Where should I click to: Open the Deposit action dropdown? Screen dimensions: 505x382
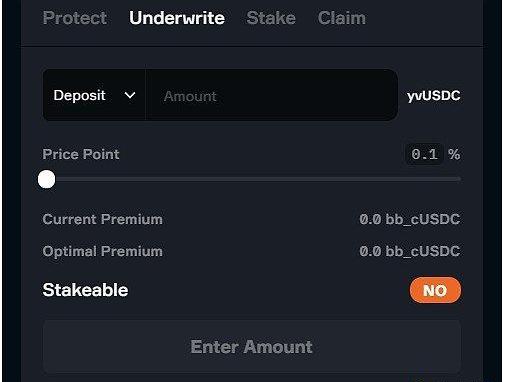tap(94, 95)
